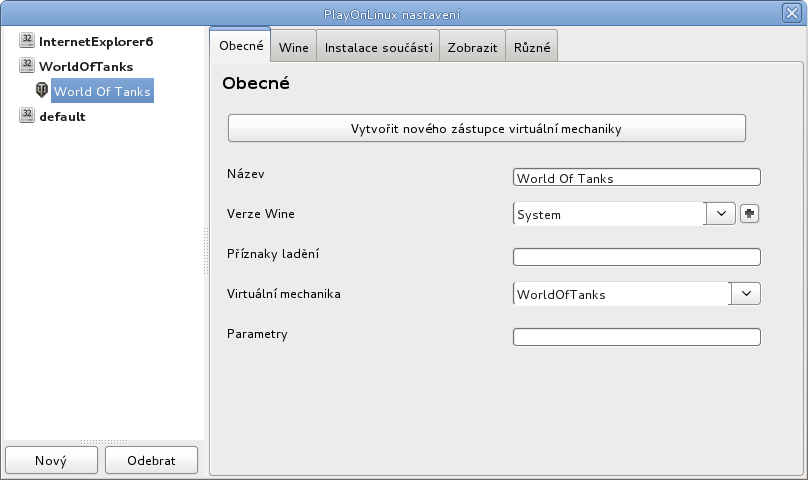Open the Virtuální mechanika dropdown arrow
This screenshot has width=808, height=480.
tap(746, 293)
